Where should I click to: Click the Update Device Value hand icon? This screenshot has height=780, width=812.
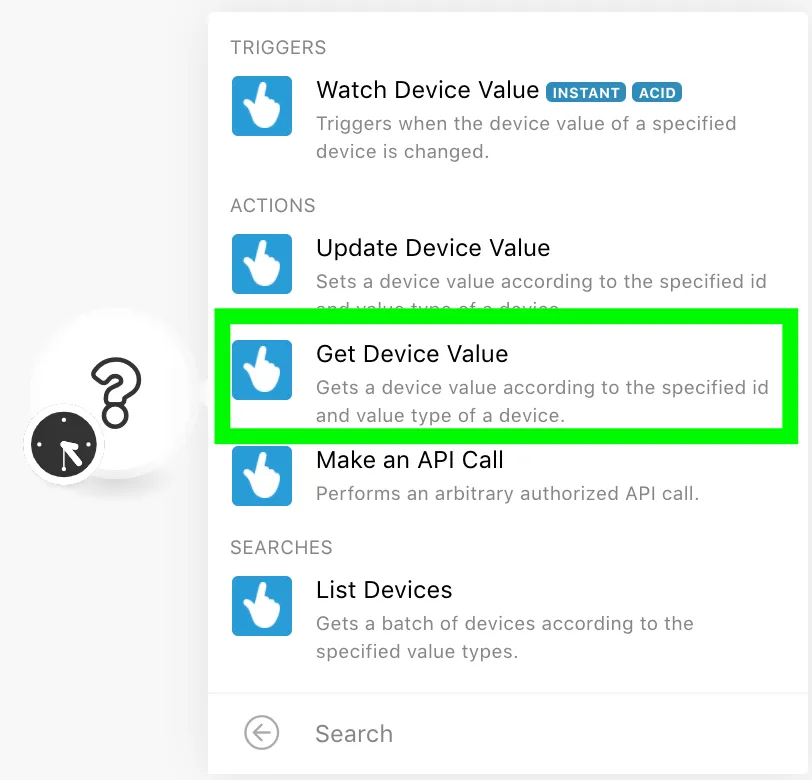[x=262, y=264]
